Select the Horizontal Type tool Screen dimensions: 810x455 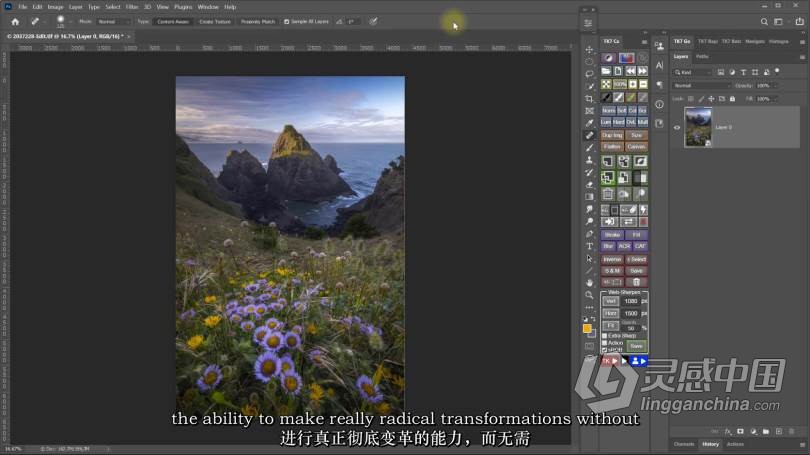click(589, 246)
